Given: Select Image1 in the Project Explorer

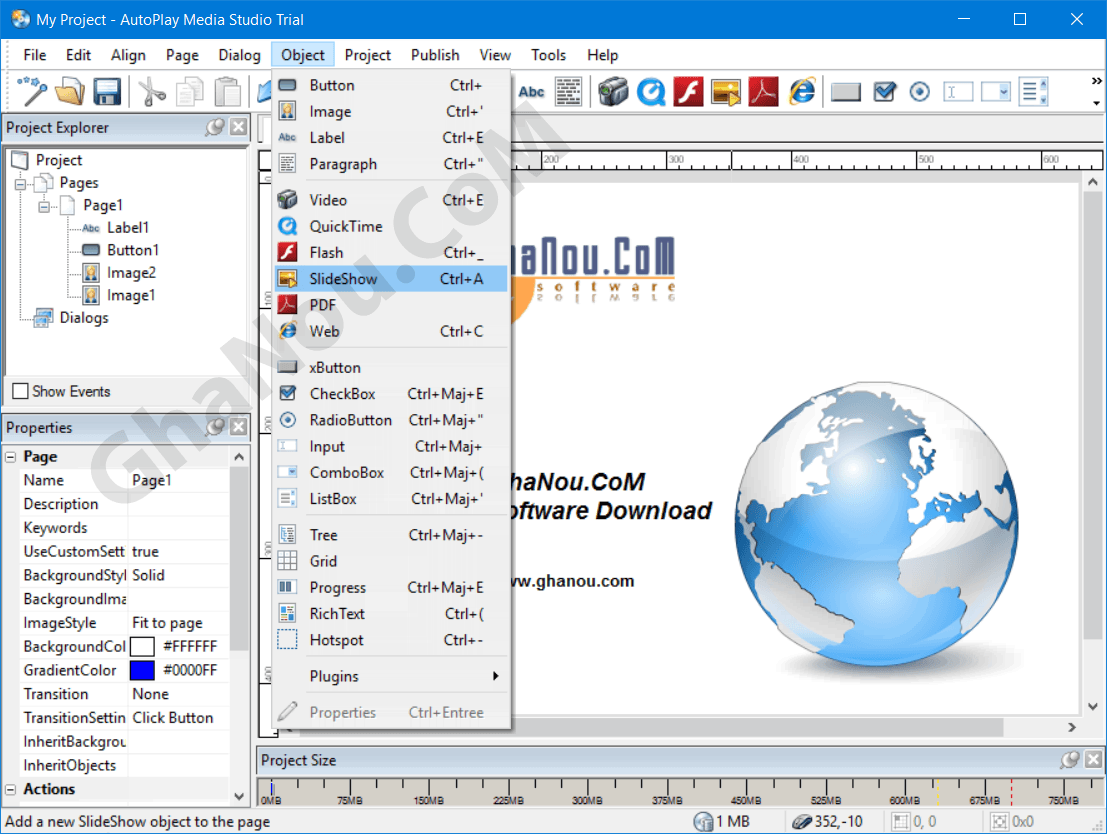Looking at the screenshot, I should click(131, 295).
